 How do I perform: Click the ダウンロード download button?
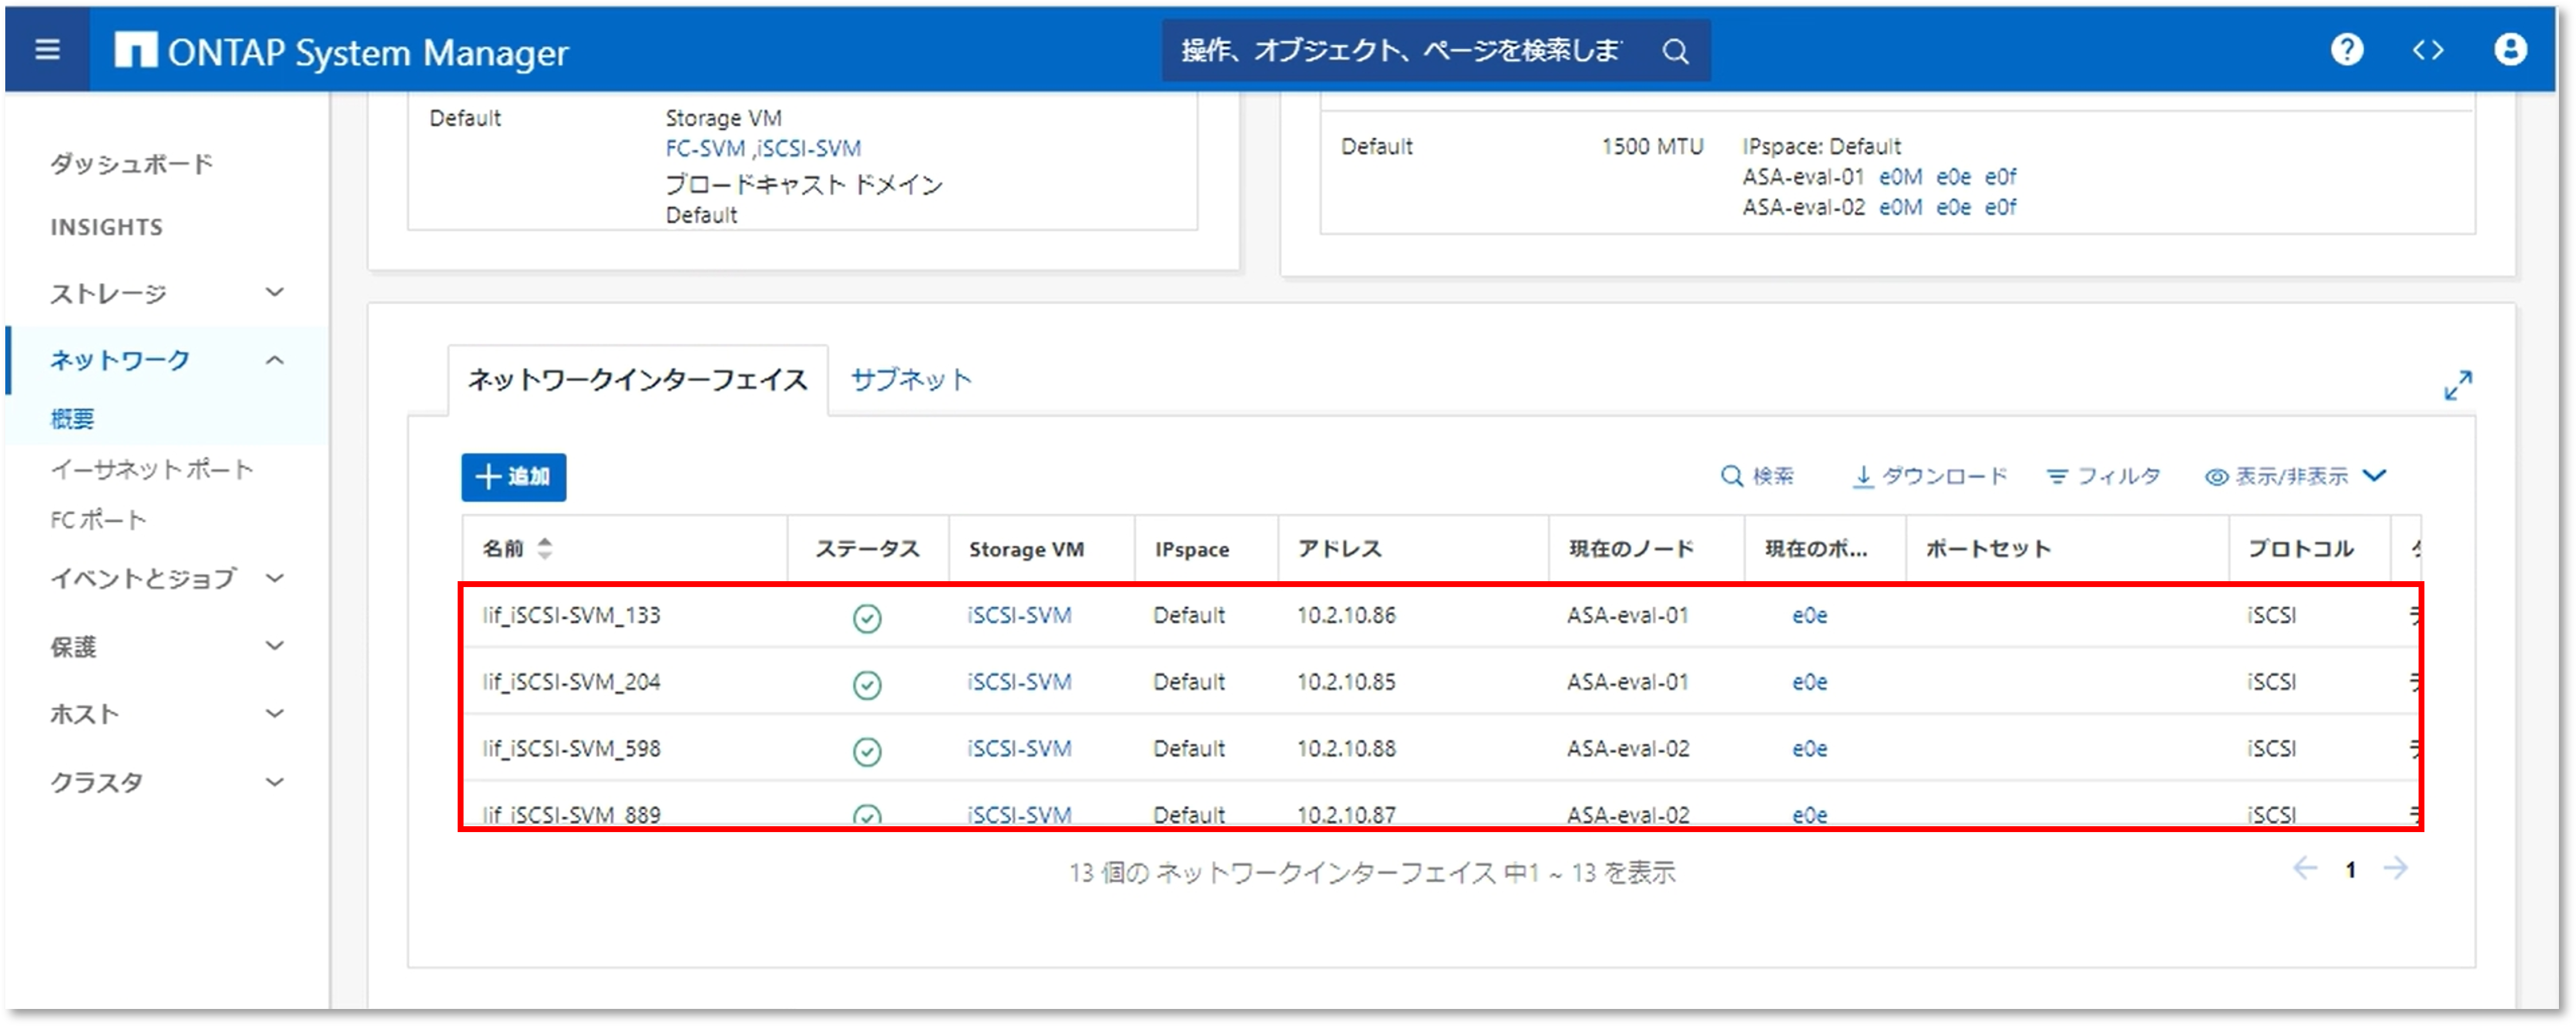tap(1929, 476)
